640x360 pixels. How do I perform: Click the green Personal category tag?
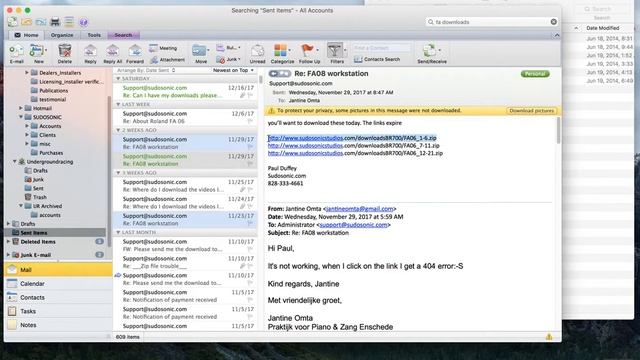point(535,74)
